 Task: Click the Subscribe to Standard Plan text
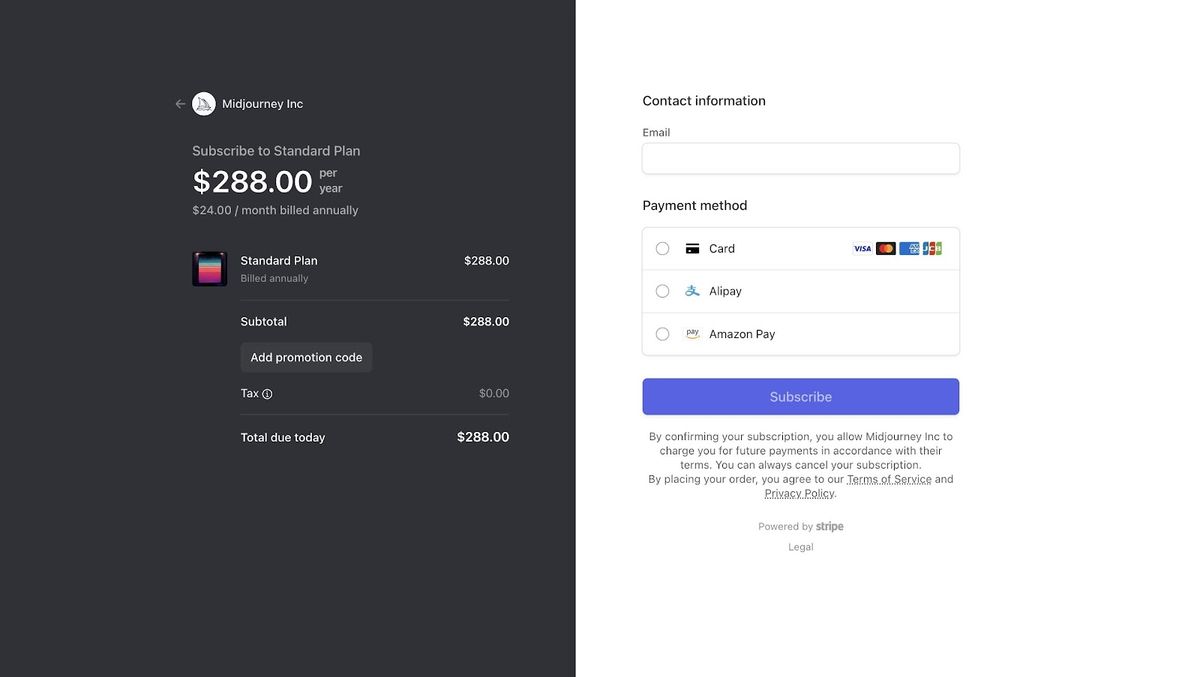[276, 151]
